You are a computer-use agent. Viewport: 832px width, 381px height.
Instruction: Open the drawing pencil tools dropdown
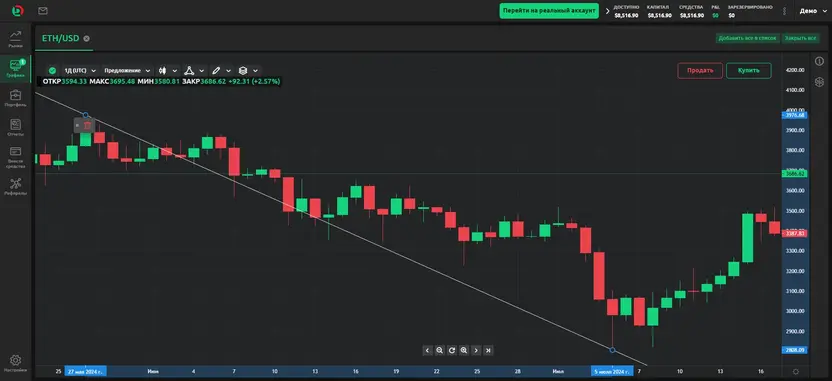221,71
